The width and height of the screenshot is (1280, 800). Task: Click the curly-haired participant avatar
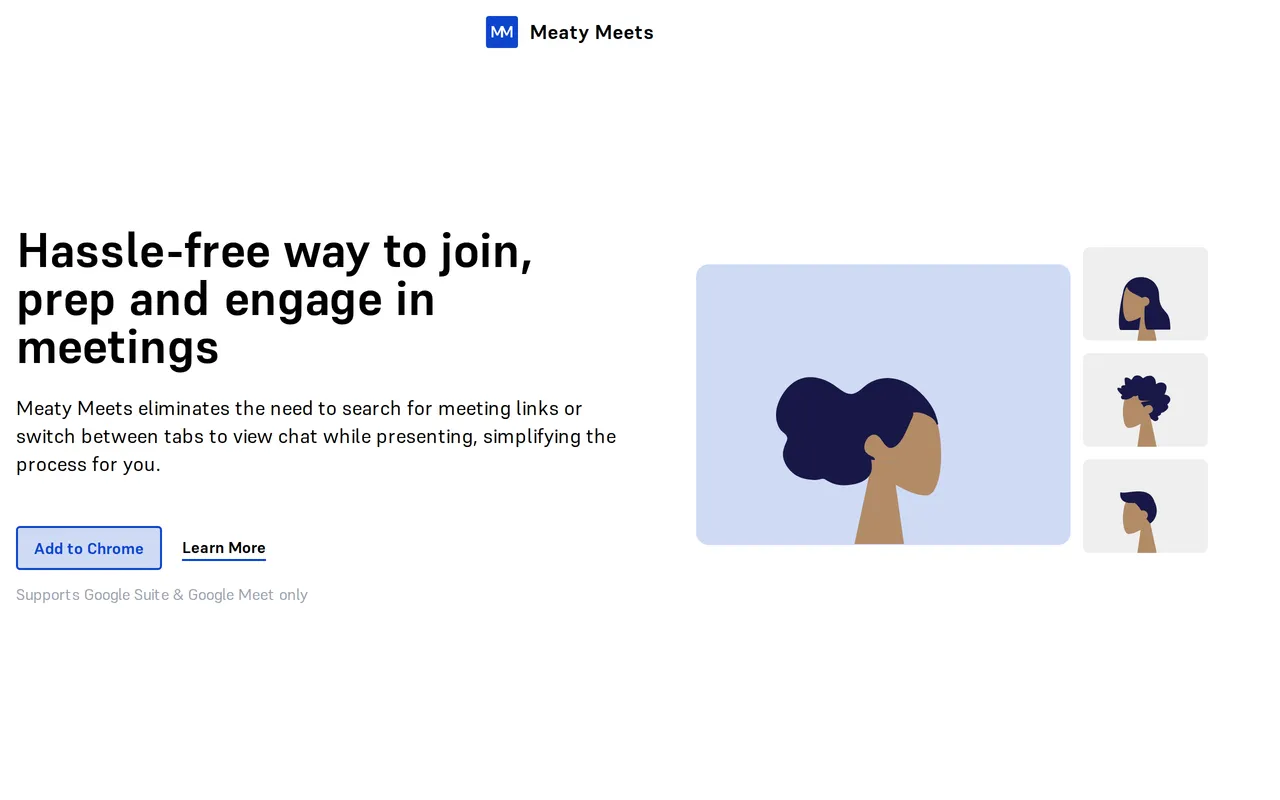tap(1145, 399)
